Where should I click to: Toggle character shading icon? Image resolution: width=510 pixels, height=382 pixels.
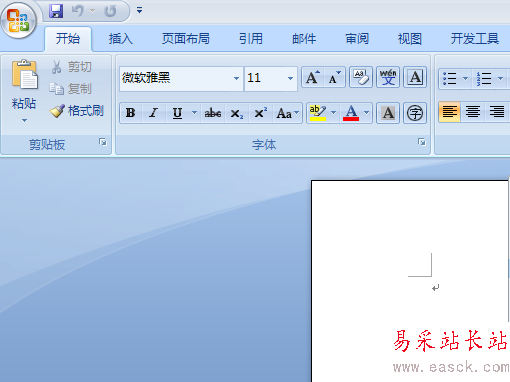pyautogui.click(x=388, y=113)
